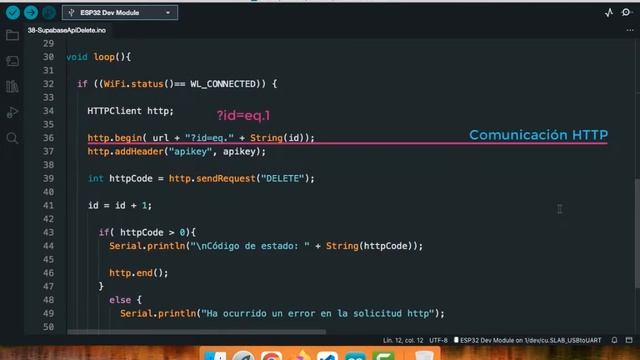This screenshot has width=640, height=360.
Task: Click the Verify sketch checkmark button
Action: (13, 13)
